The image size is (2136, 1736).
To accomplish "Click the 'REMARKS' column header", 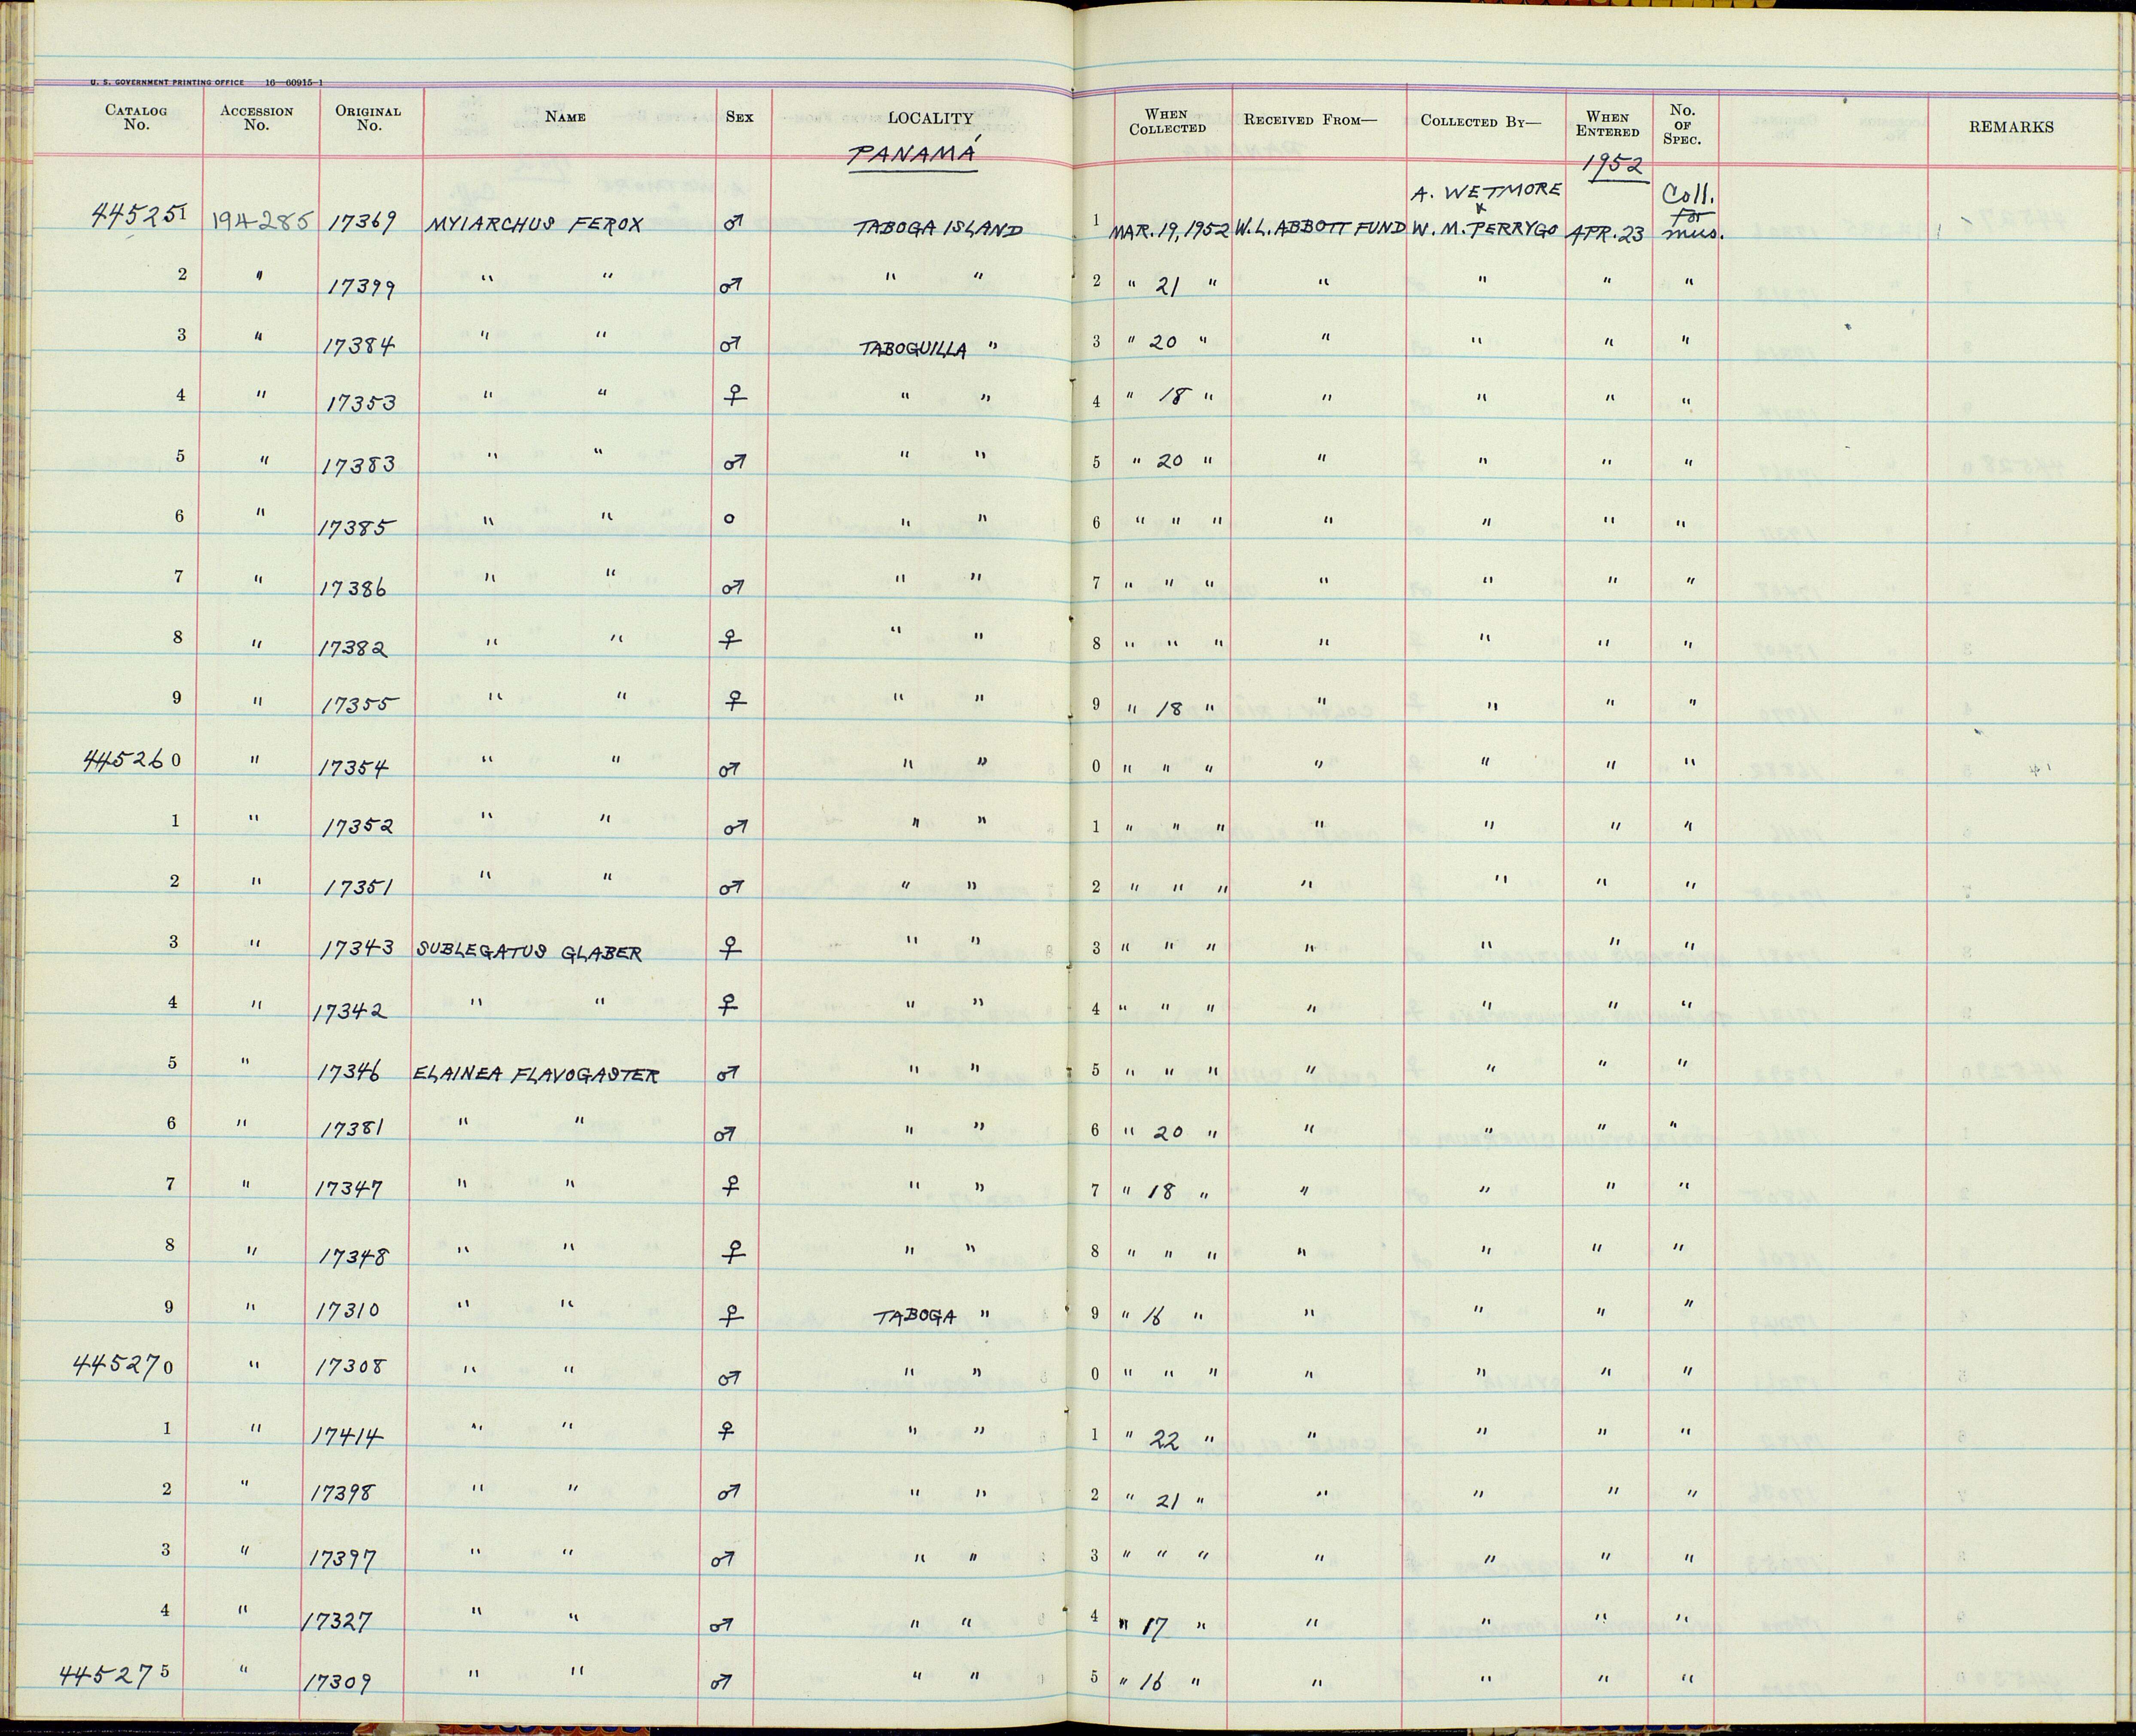I will (x=2011, y=127).
